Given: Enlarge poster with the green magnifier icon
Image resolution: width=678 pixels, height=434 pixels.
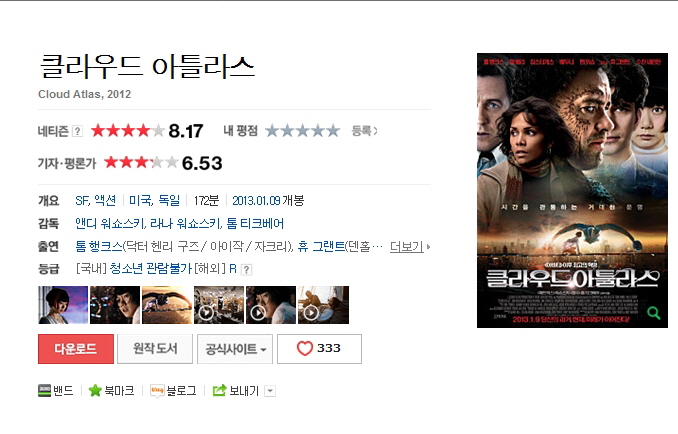Looking at the screenshot, I should pyautogui.click(x=653, y=313).
